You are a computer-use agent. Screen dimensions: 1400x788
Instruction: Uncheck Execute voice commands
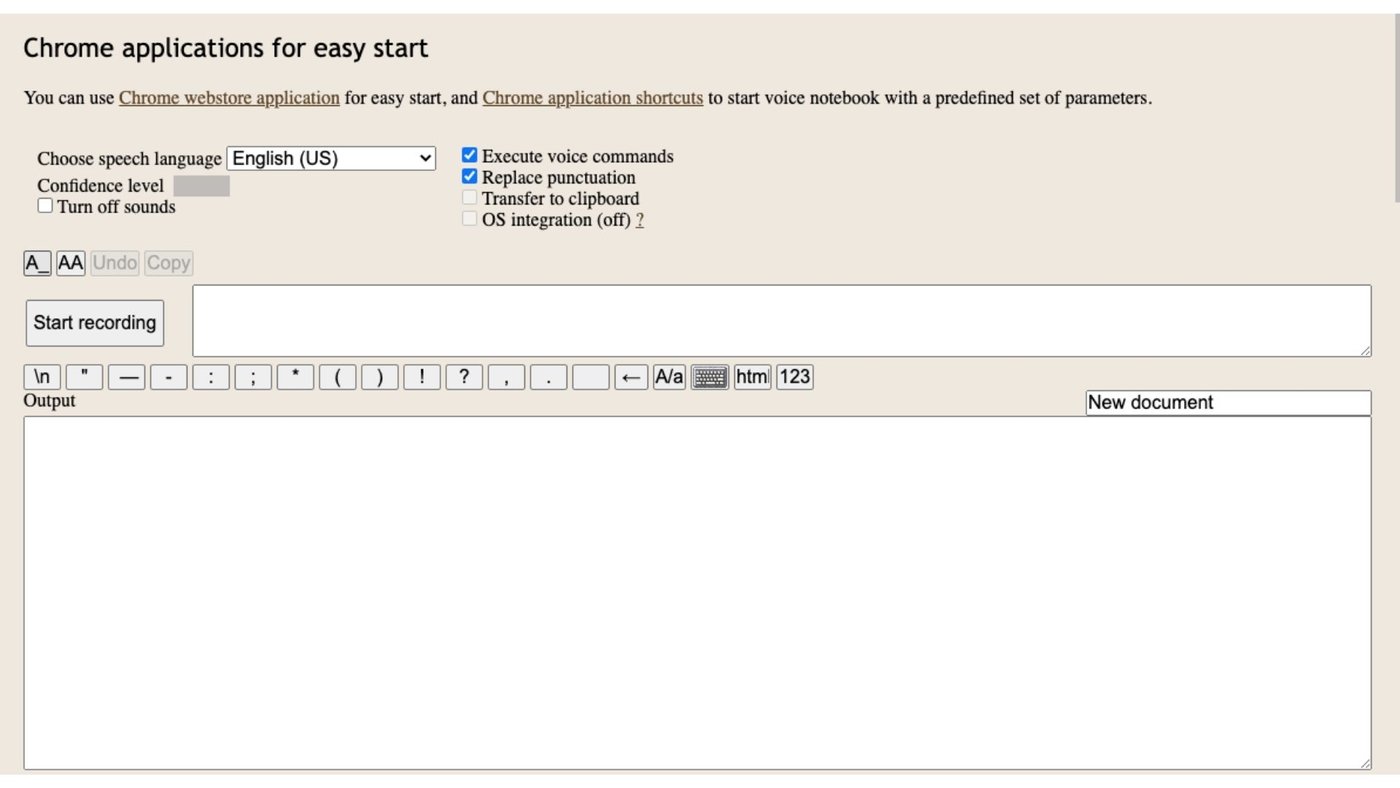click(x=469, y=154)
